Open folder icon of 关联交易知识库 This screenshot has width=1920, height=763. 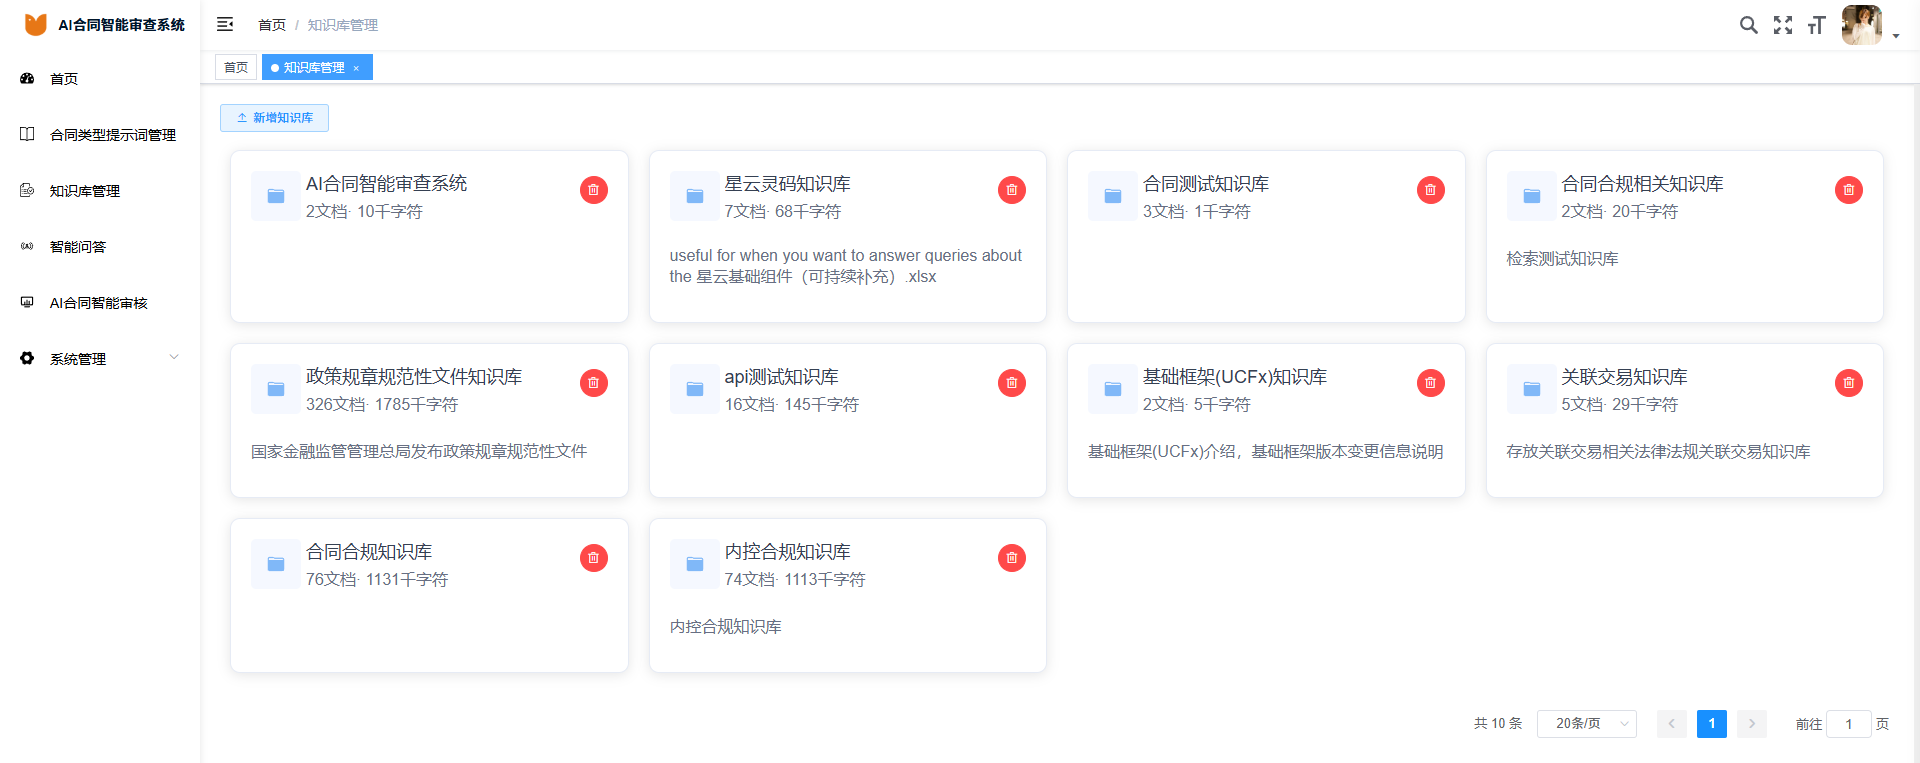pyautogui.click(x=1532, y=389)
